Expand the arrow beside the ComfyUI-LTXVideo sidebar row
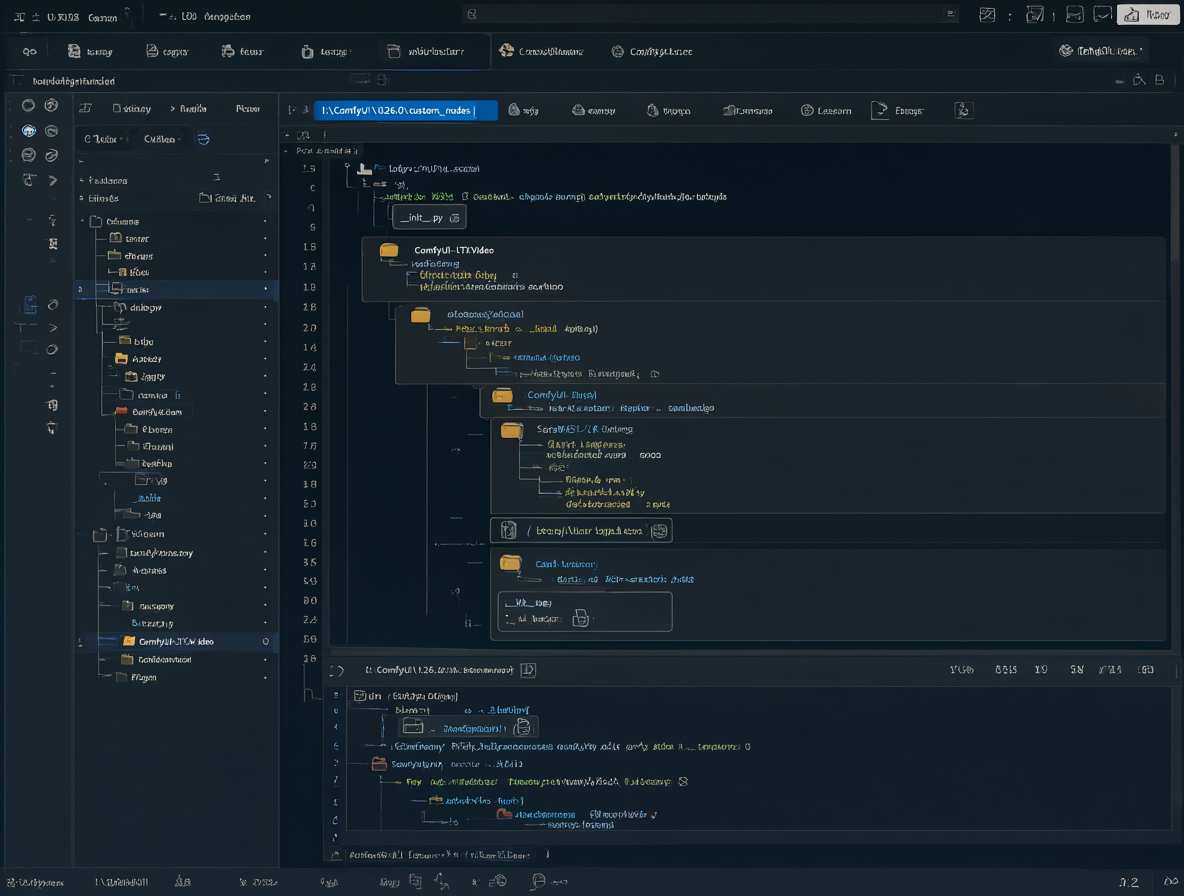This screenshot has height=896, width=1184. [x=81, y=642]
